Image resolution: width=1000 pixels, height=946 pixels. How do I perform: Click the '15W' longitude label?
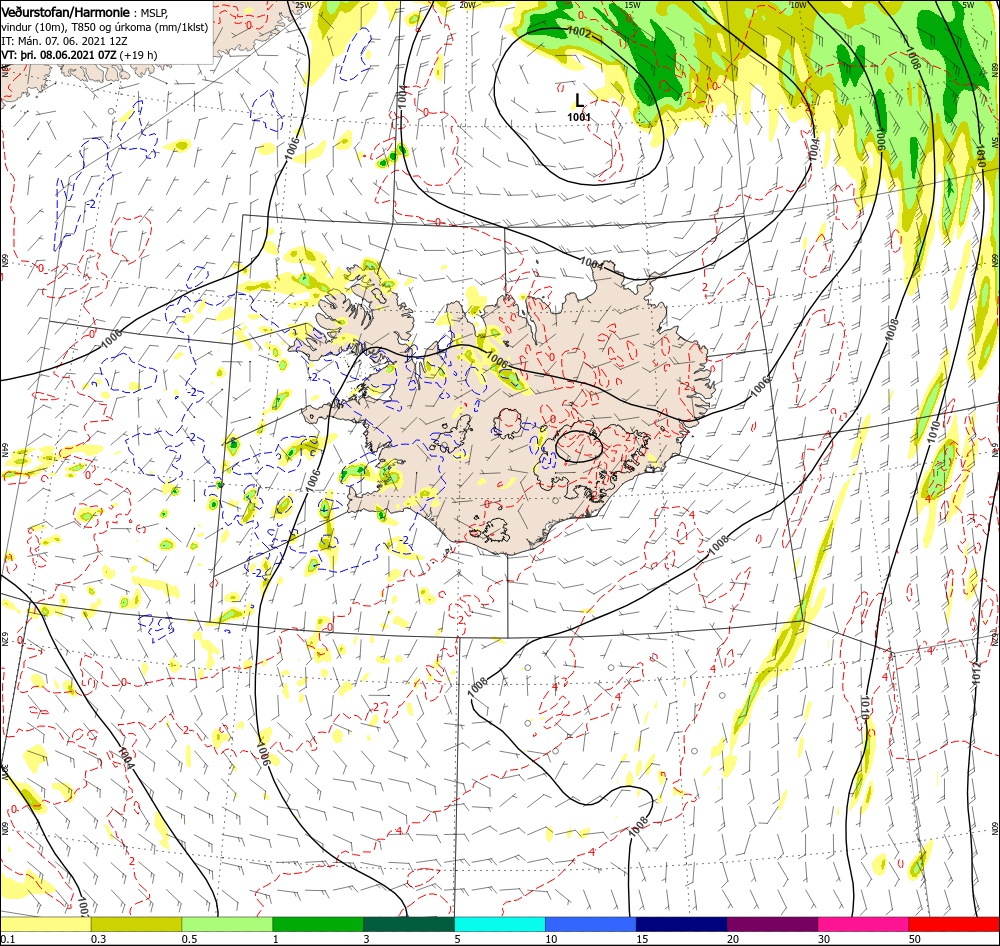point(632,5)
